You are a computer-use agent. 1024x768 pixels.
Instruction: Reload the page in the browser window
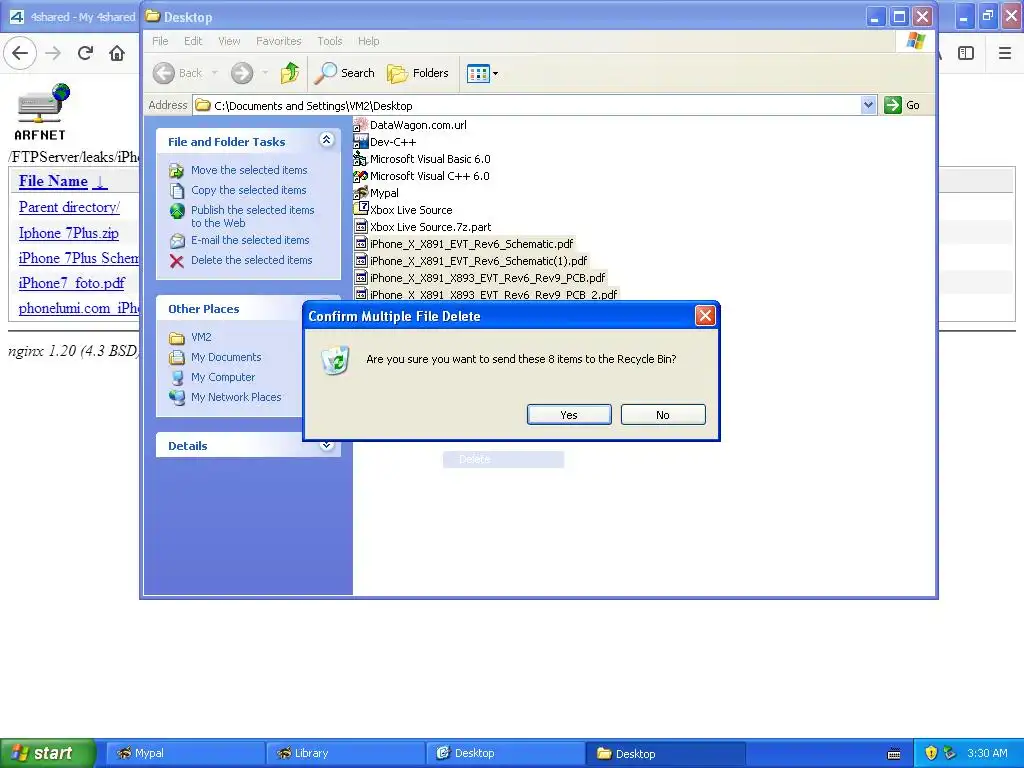click(85, 53)
